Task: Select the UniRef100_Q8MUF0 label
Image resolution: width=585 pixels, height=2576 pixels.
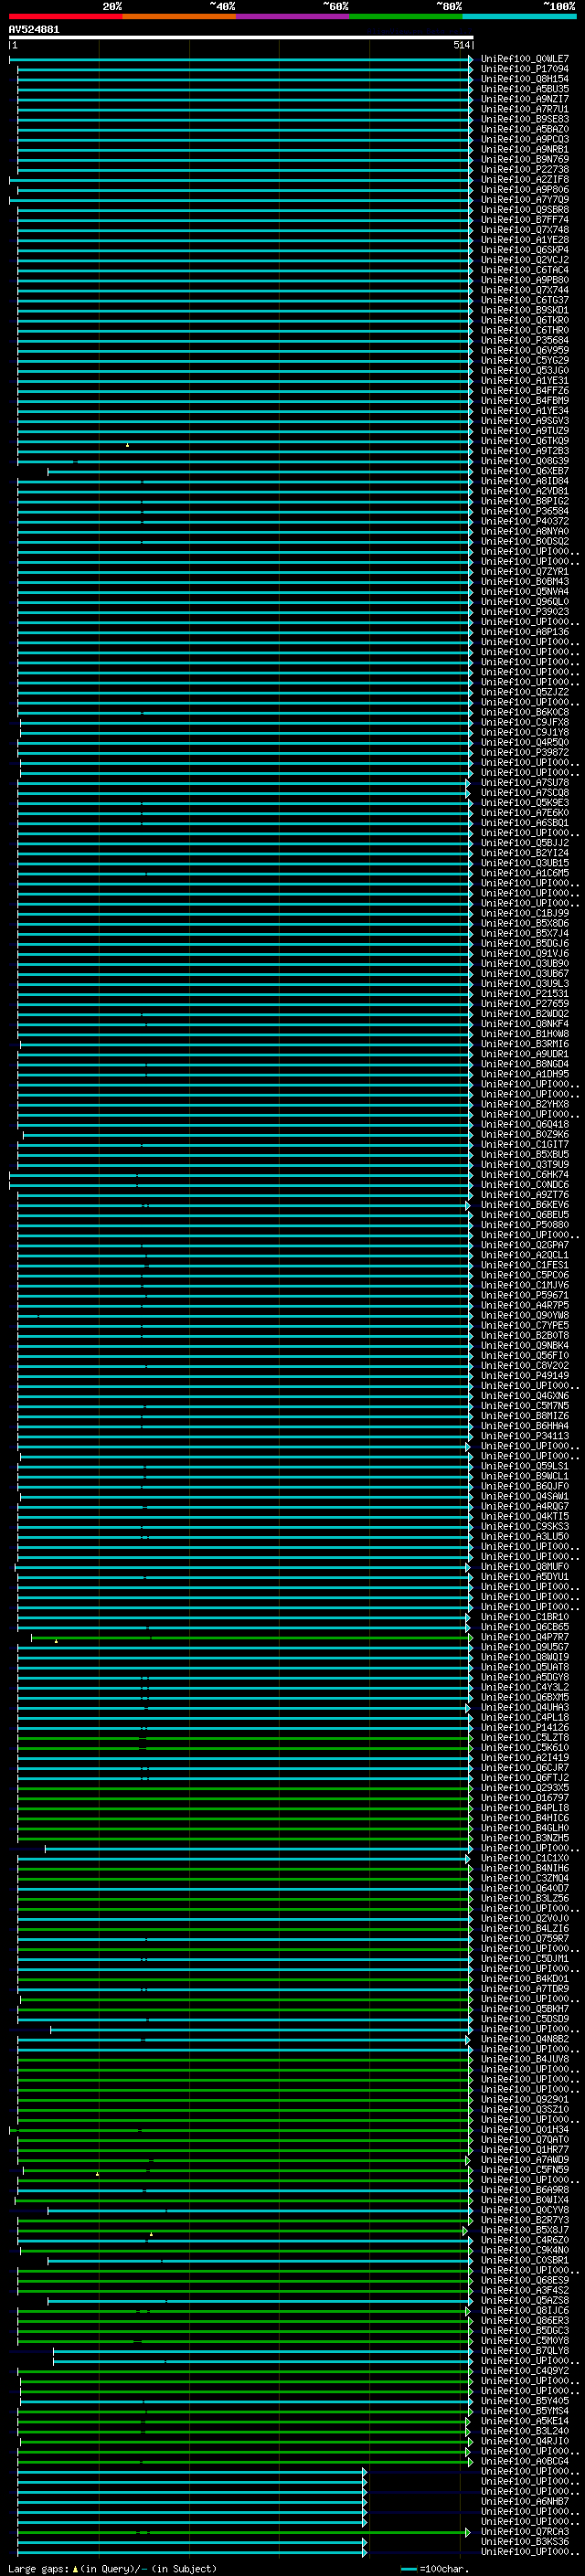Action: pos(524,1566)
